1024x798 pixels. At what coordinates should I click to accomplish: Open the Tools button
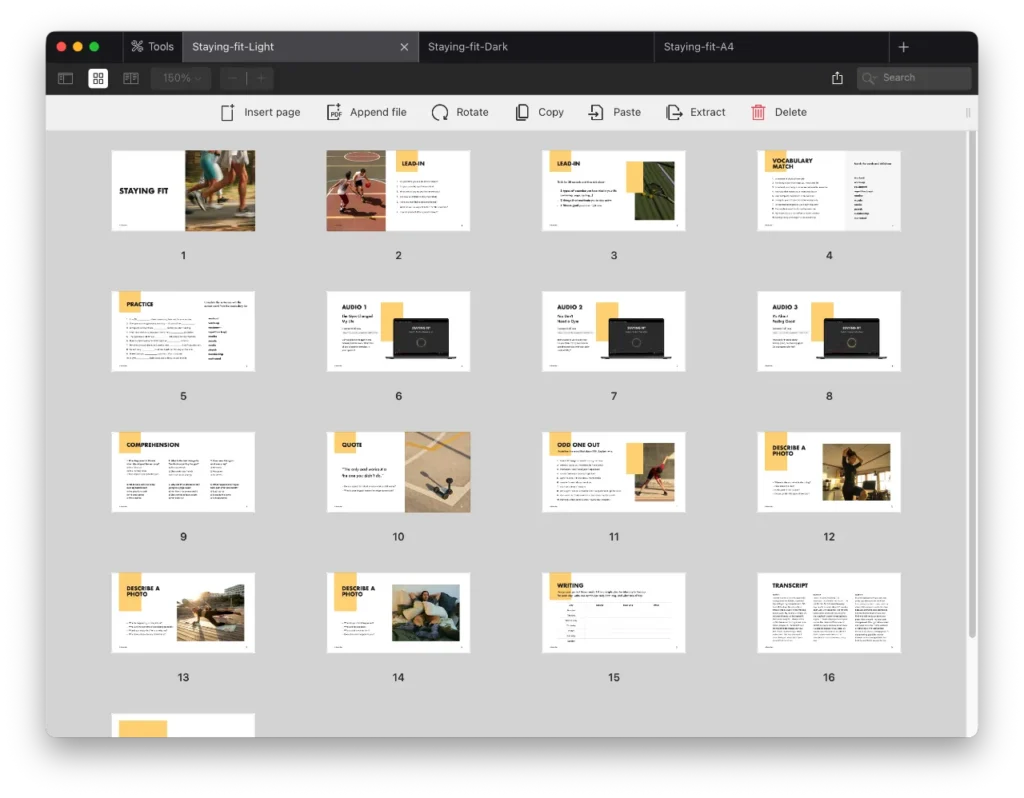click(x=151, y=47)
